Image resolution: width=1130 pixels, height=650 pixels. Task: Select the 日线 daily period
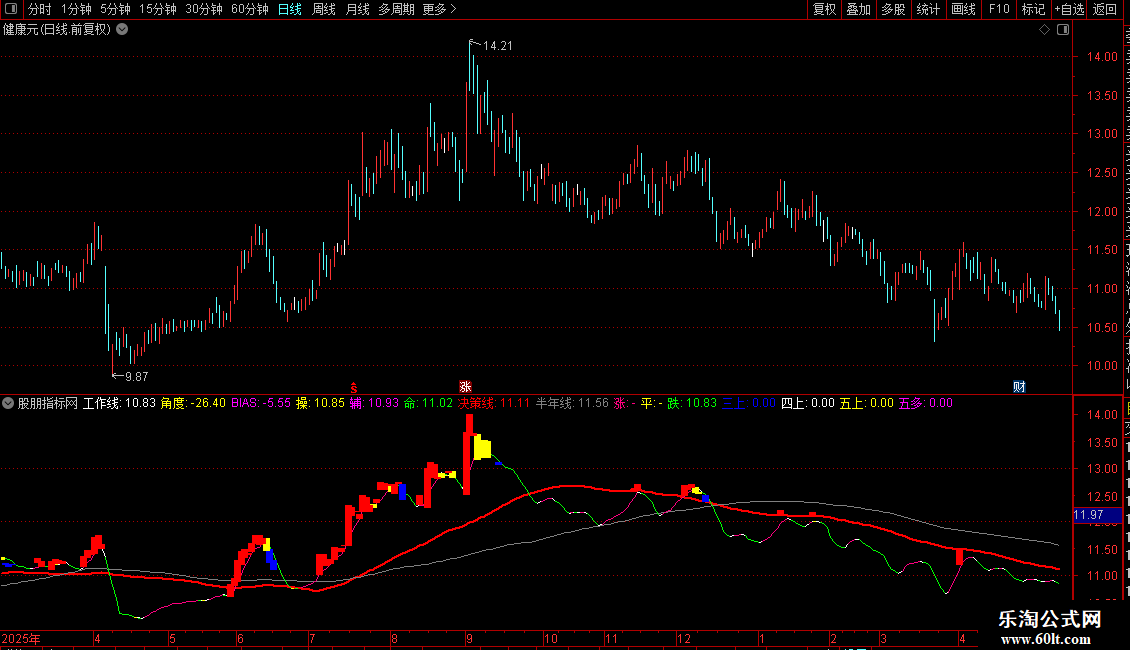290,9
